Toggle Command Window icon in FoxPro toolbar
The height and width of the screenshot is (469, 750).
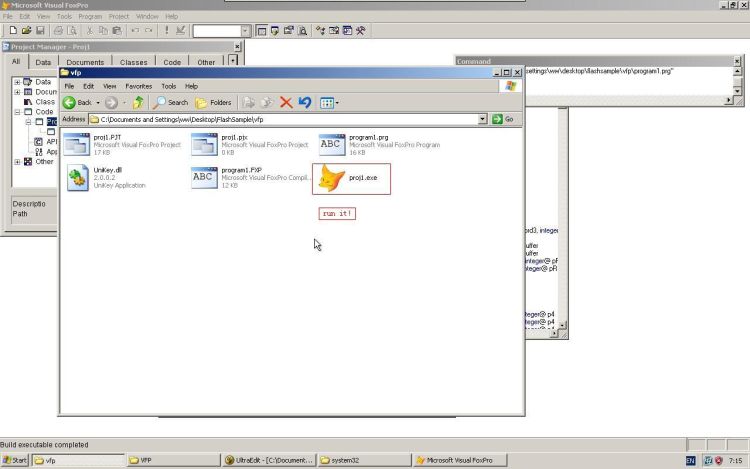(x=262, y=31)
